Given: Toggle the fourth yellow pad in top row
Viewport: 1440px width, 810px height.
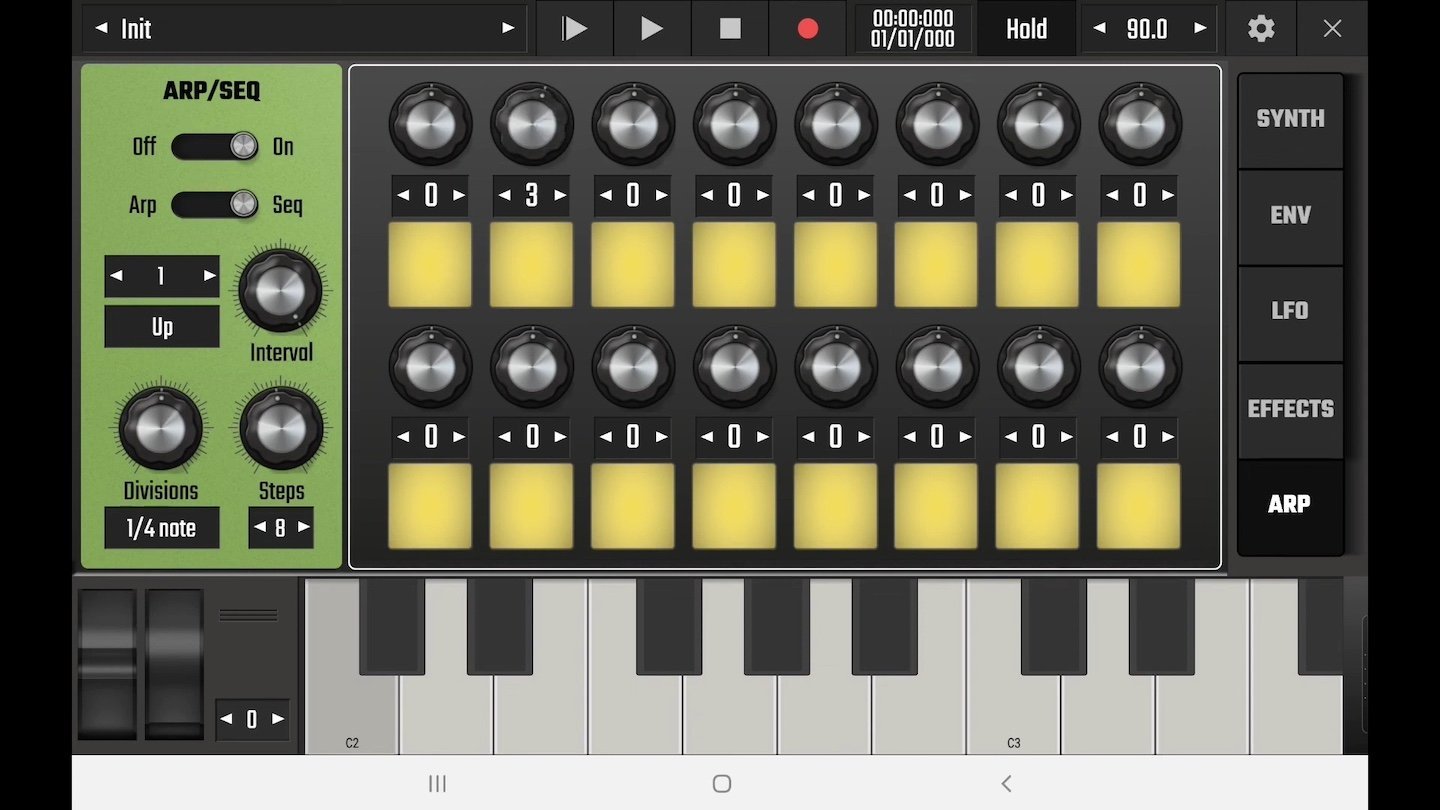Looking at the screenshot, I should coord(734,264).
